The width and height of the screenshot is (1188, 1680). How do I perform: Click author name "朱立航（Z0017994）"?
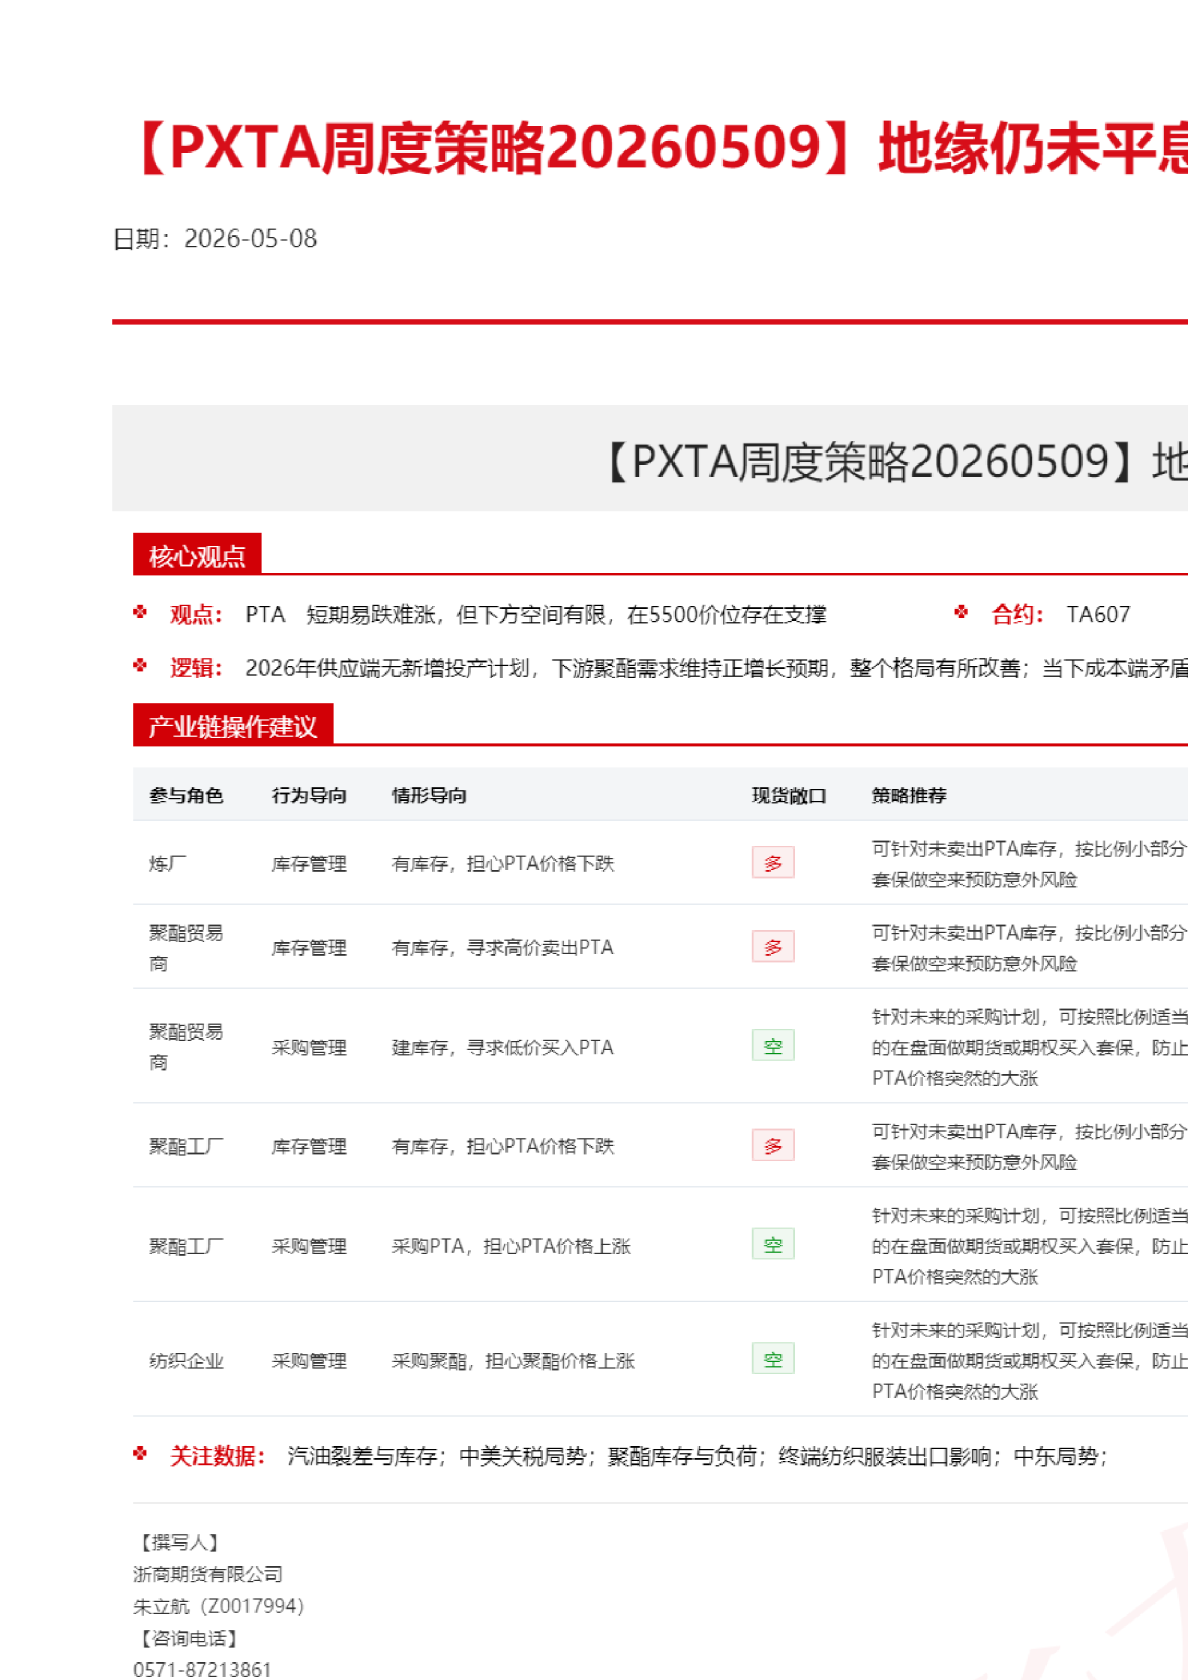(x=218, y=1607)
